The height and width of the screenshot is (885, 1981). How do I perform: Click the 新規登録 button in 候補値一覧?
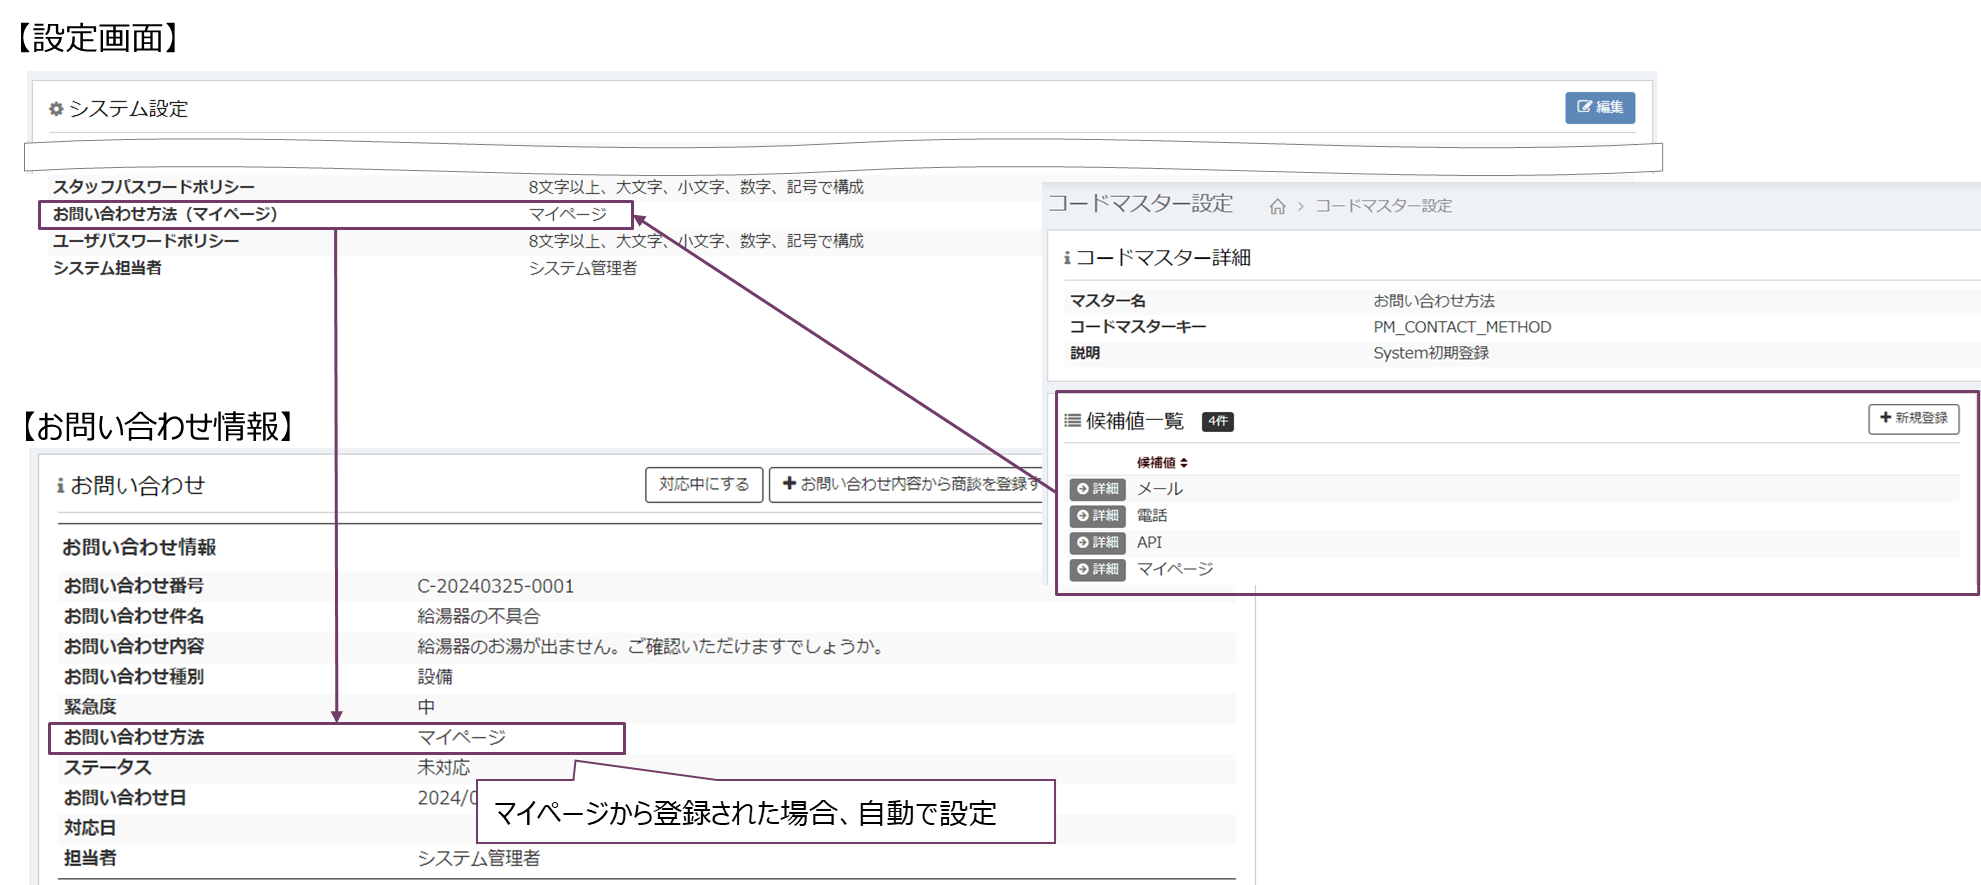(1913, 419)
